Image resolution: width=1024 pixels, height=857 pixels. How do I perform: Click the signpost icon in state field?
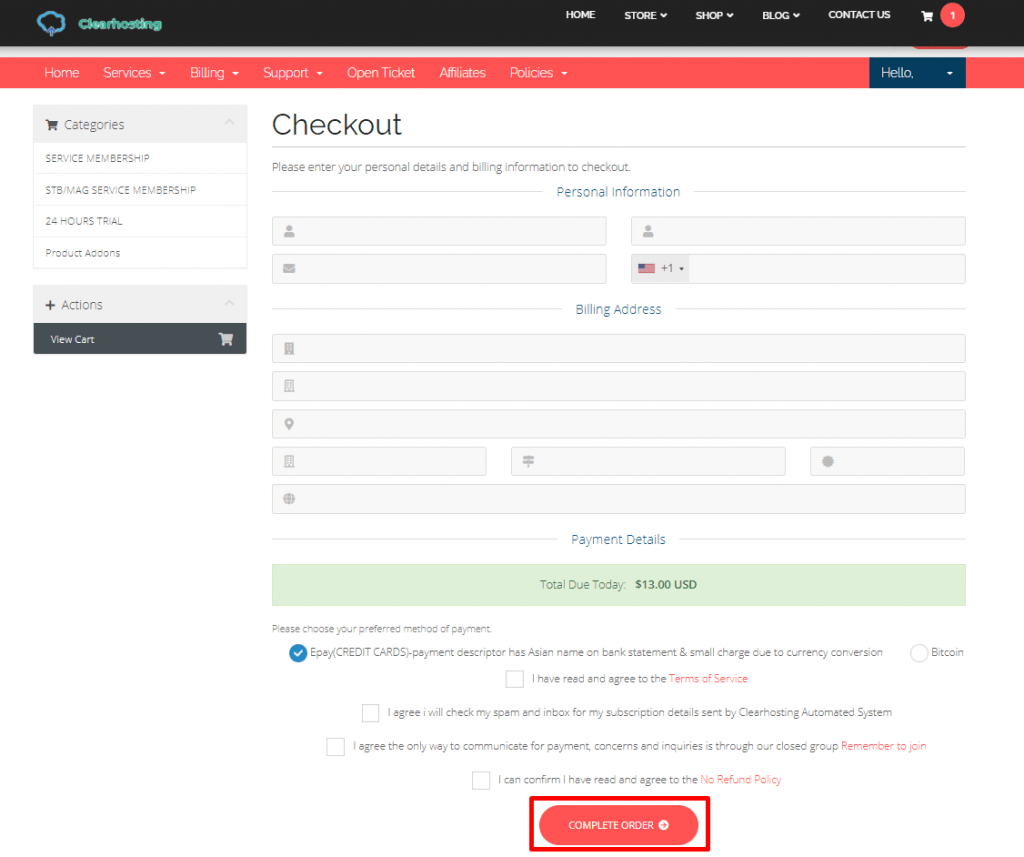pos(528,461)
